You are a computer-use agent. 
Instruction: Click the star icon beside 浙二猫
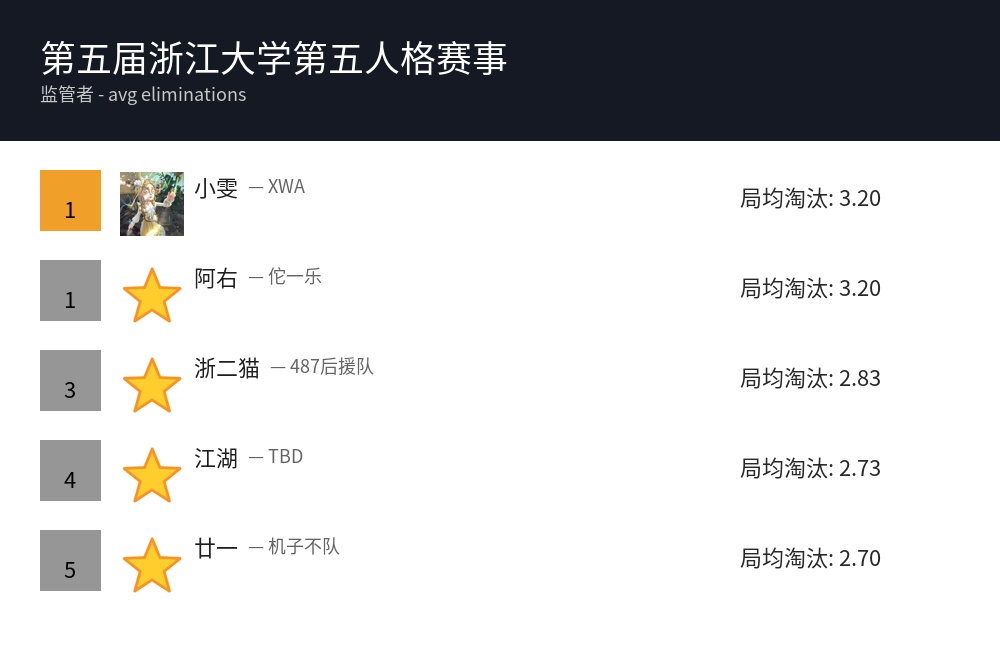[x=152, y=385]
